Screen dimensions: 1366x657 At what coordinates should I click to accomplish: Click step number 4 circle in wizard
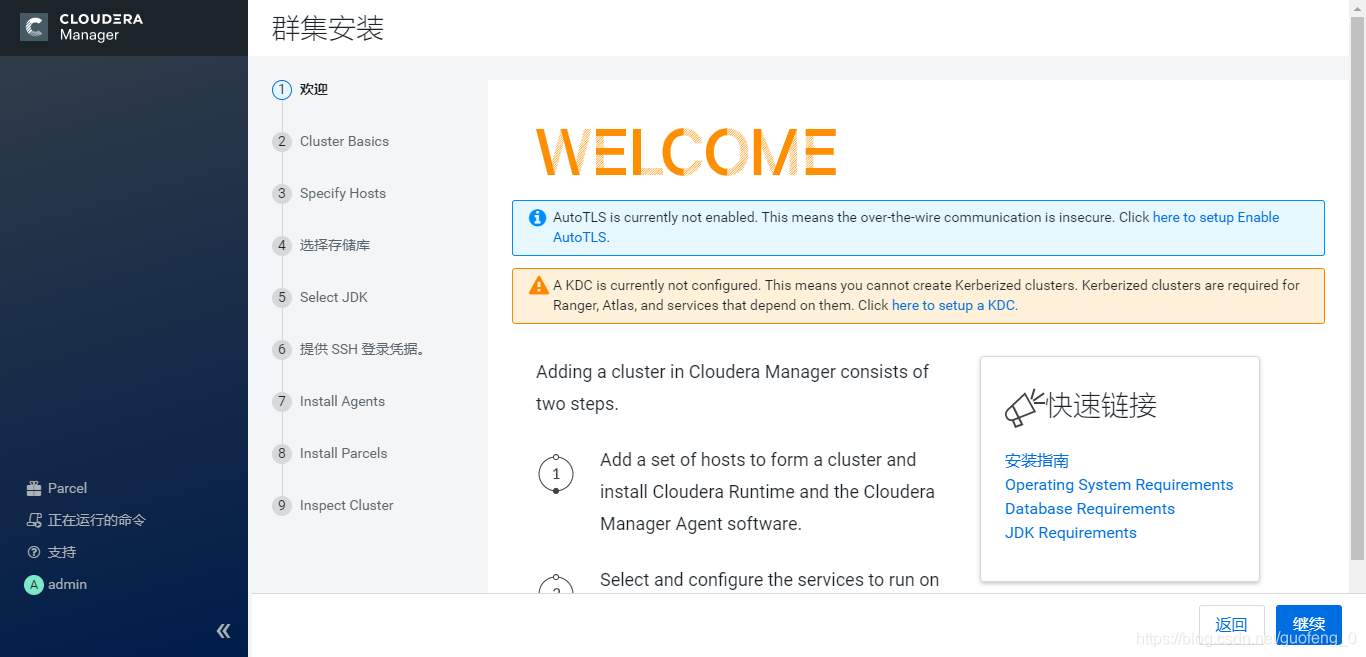282,246
